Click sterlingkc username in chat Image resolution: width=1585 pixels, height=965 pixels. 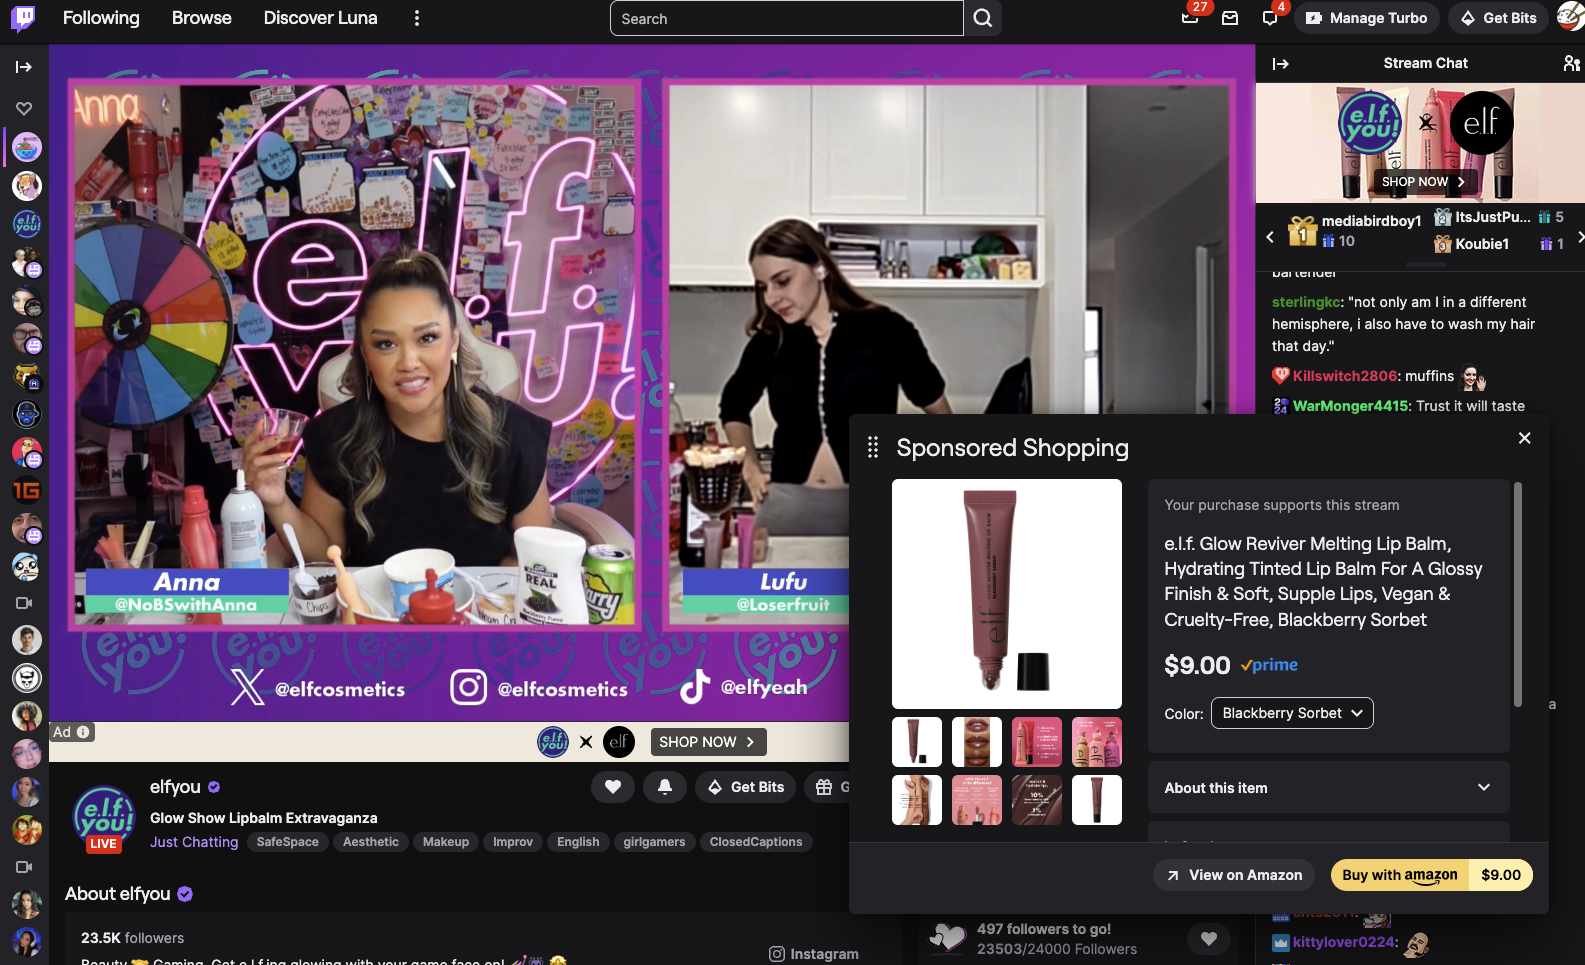1306,302
